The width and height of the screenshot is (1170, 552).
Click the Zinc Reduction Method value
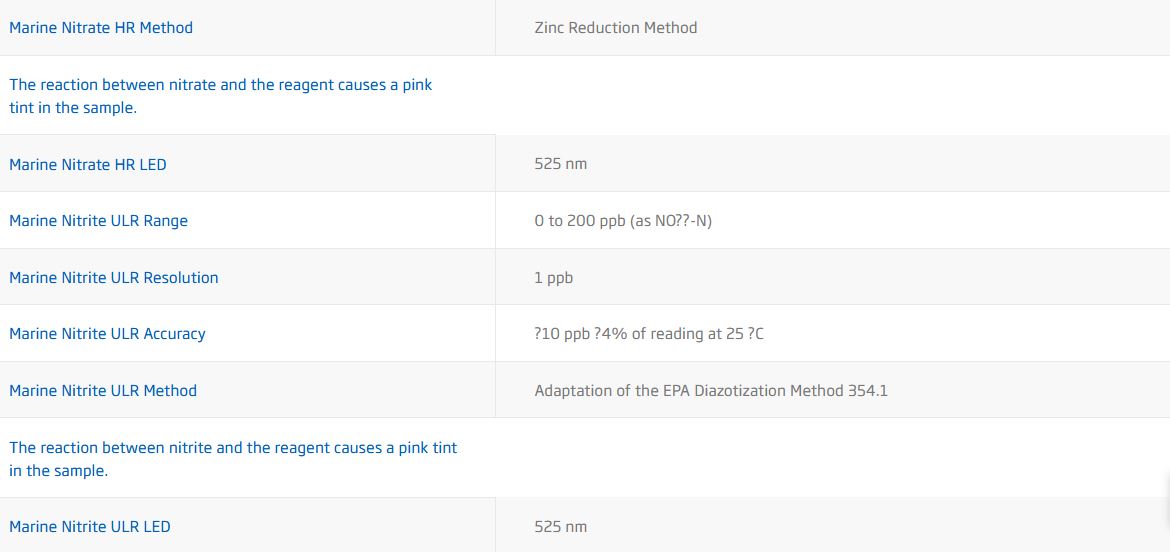point(616,28)
